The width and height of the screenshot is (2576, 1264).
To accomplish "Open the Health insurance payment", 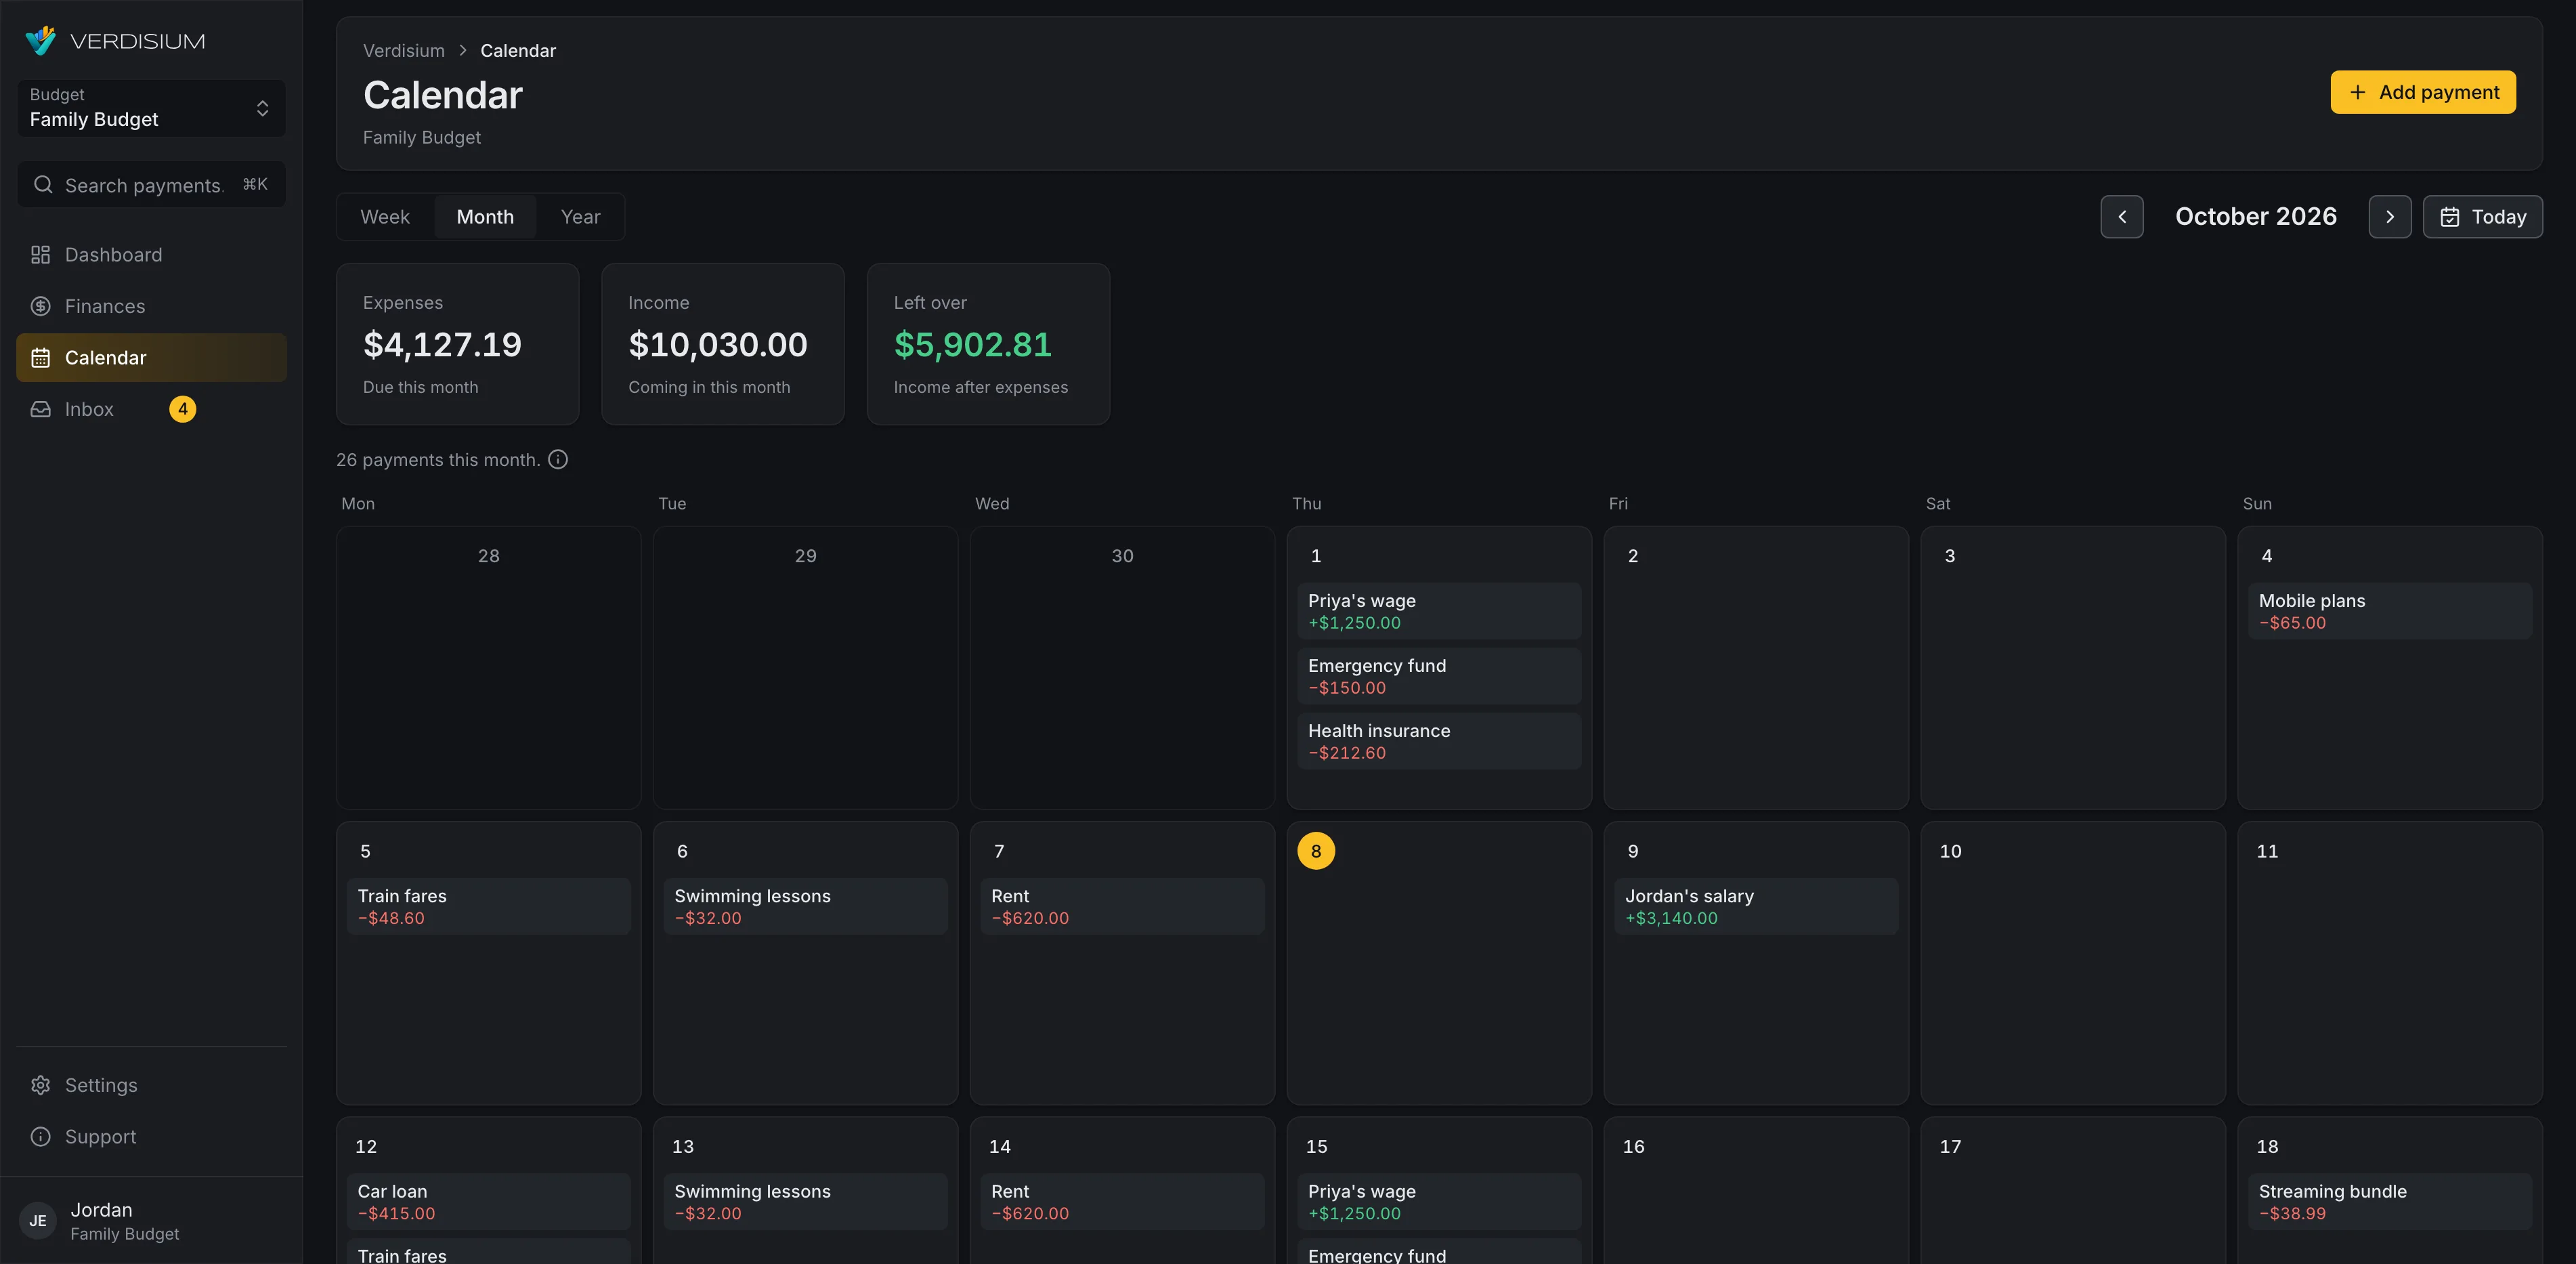I will tap(1439, 741).
